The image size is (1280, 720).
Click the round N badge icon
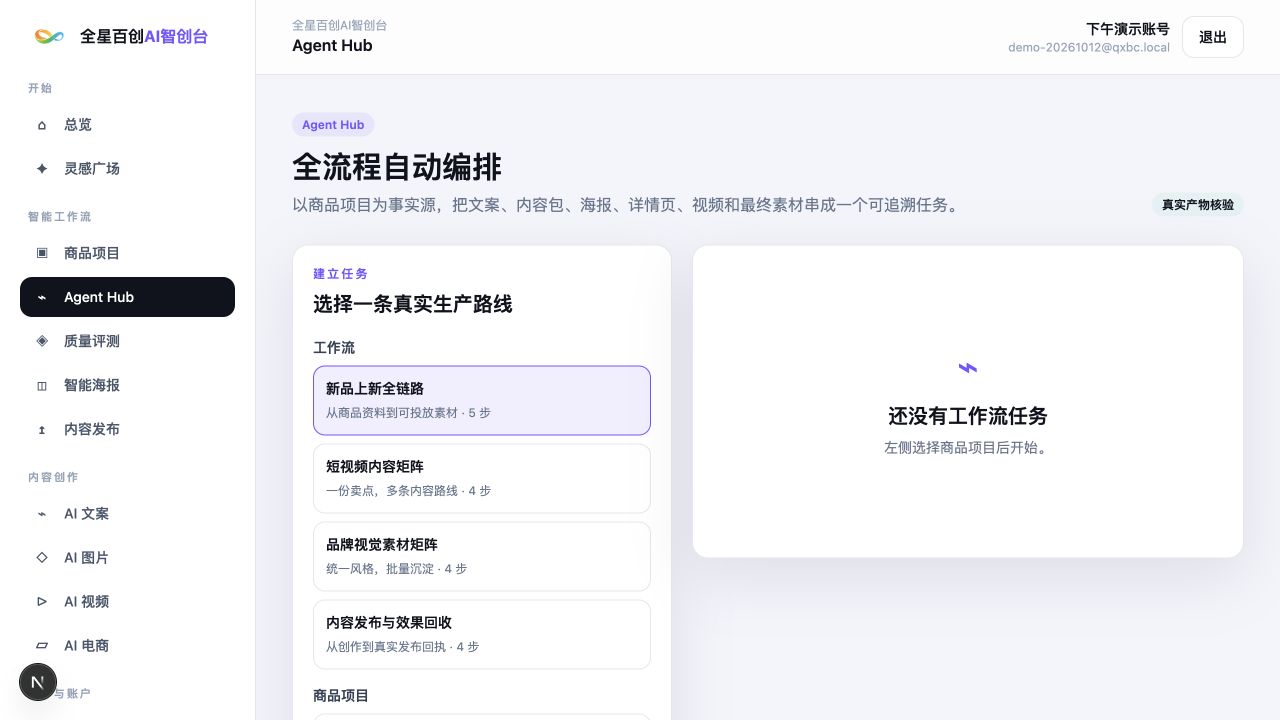[38, 682]
